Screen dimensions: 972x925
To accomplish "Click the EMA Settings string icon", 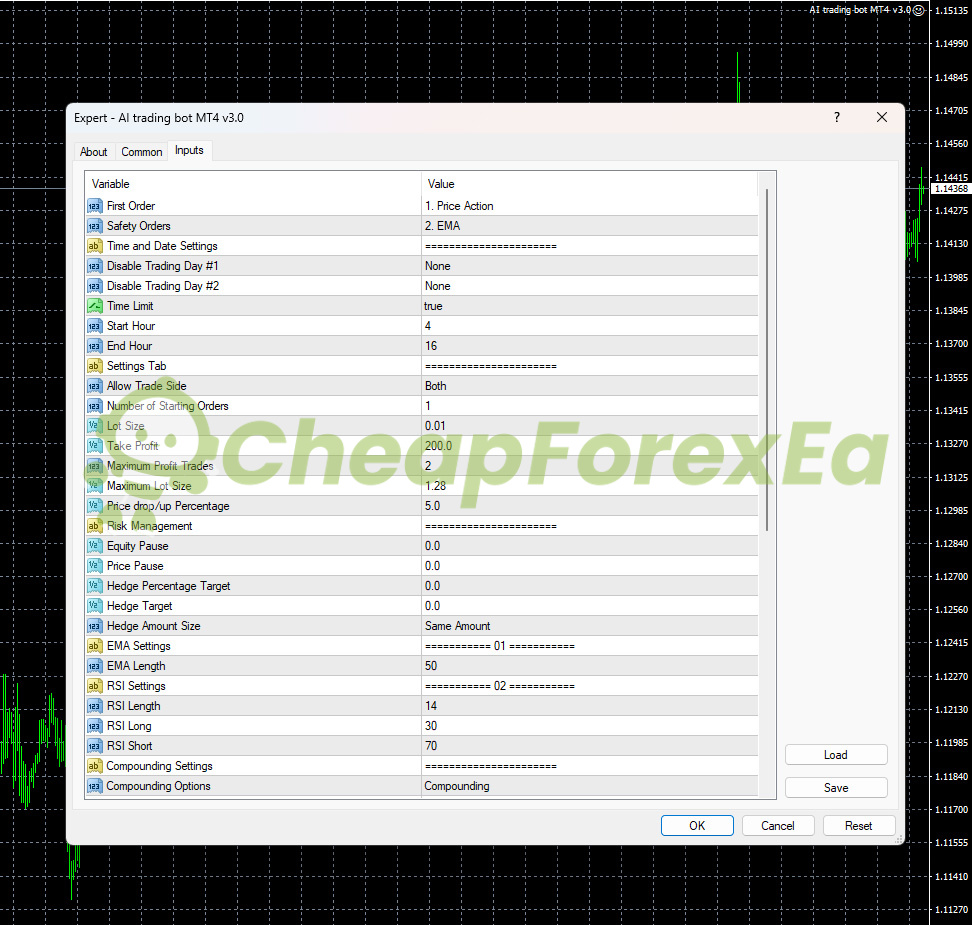I will [94, 646].
